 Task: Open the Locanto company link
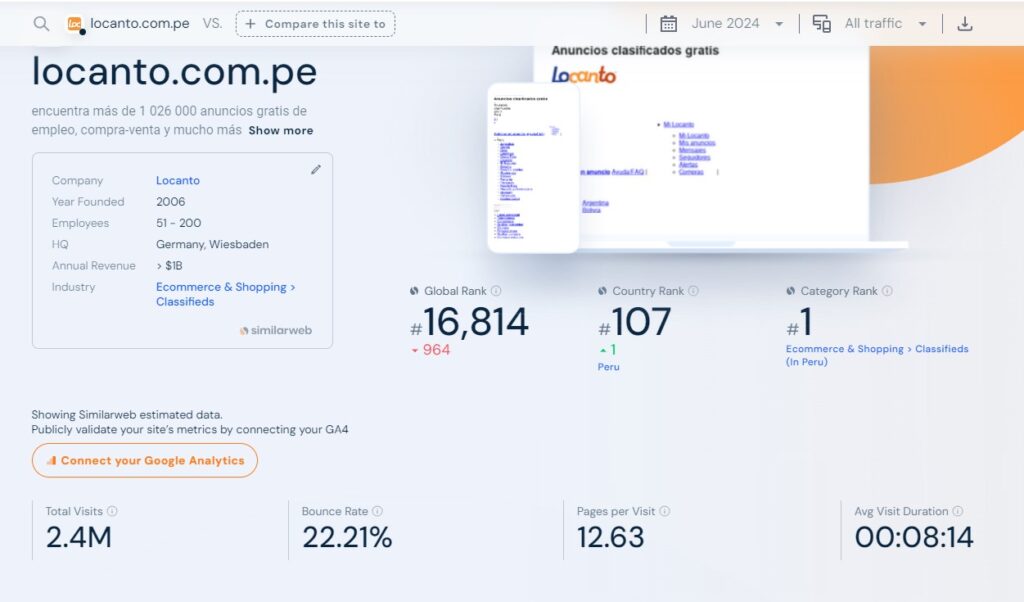click(178, 180)
